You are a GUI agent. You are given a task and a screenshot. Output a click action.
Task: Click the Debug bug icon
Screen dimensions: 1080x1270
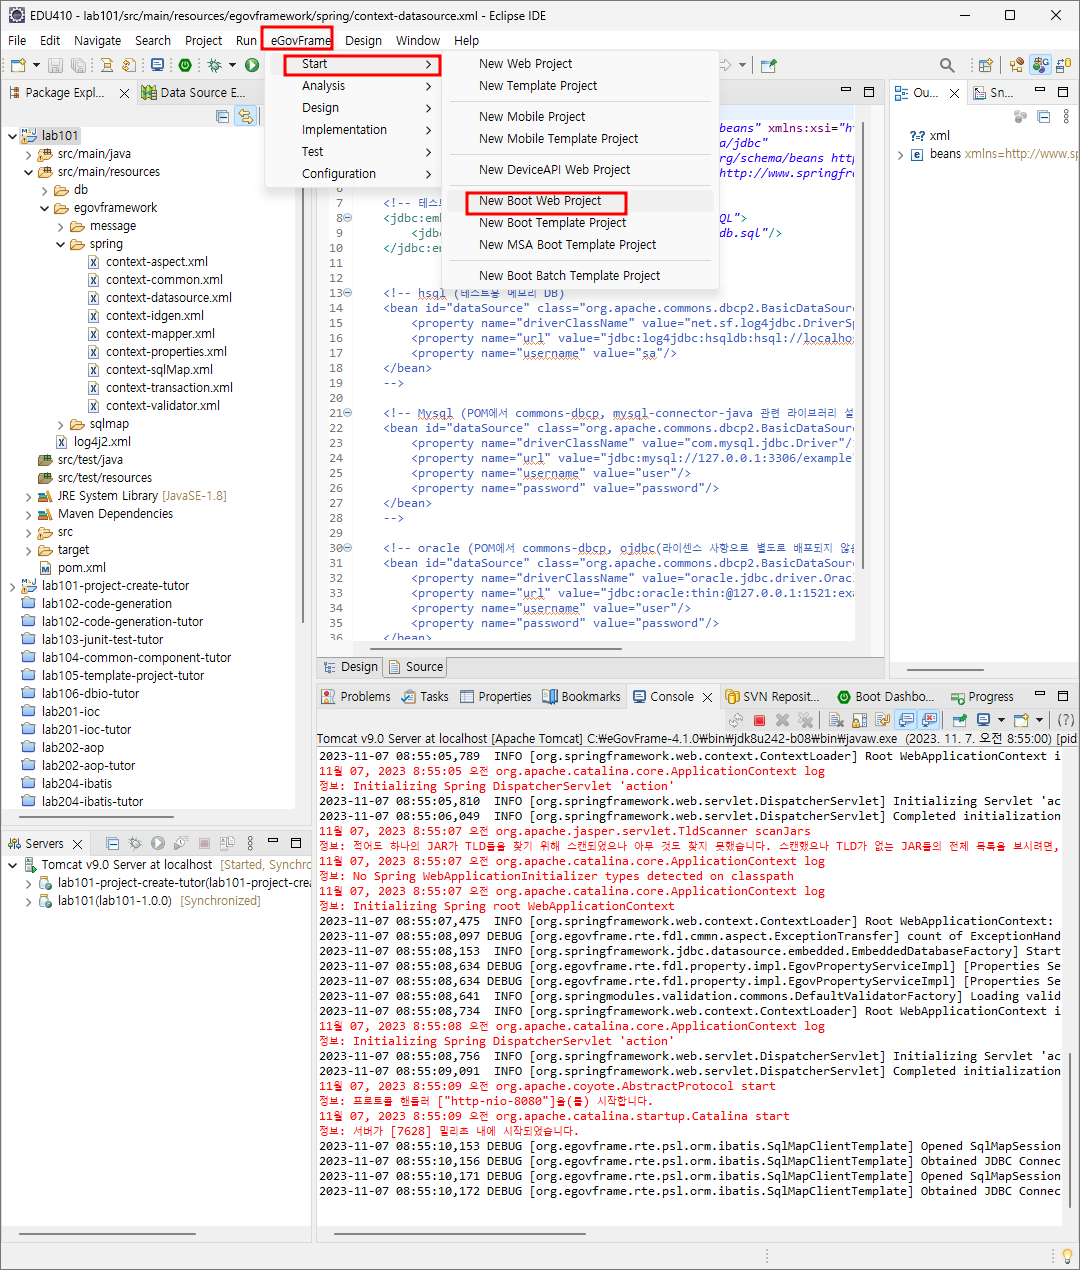tap(214, 65)
